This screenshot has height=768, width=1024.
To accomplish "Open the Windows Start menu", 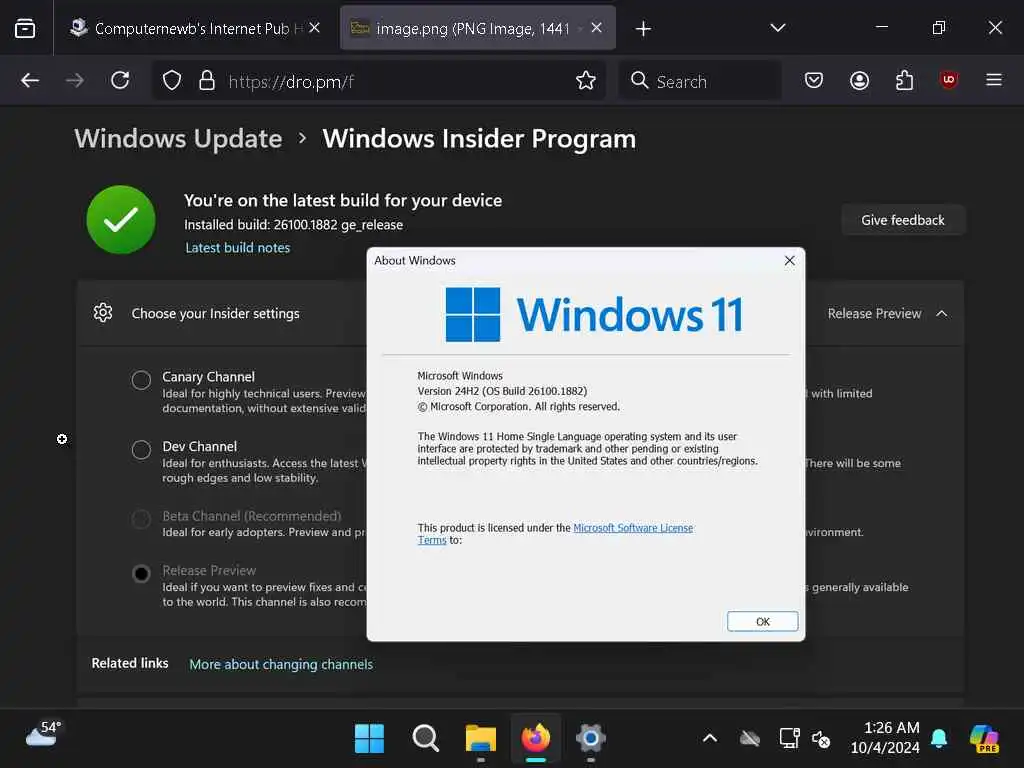I will (x=369, y=738).
